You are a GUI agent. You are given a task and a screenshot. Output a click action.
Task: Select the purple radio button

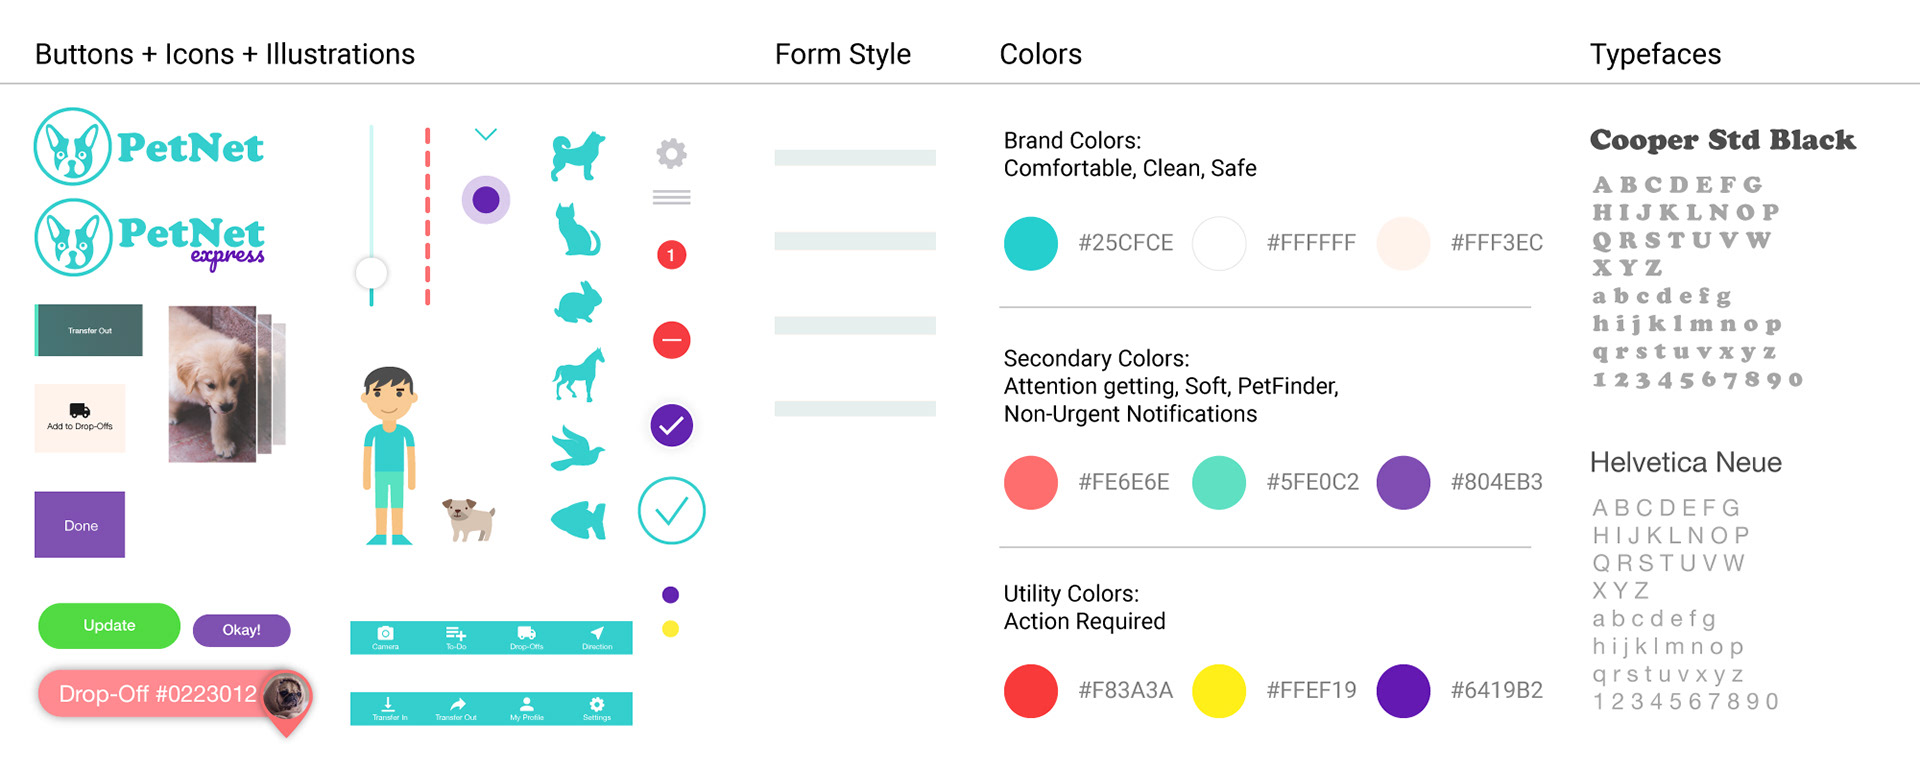click(x=486, y=200)
